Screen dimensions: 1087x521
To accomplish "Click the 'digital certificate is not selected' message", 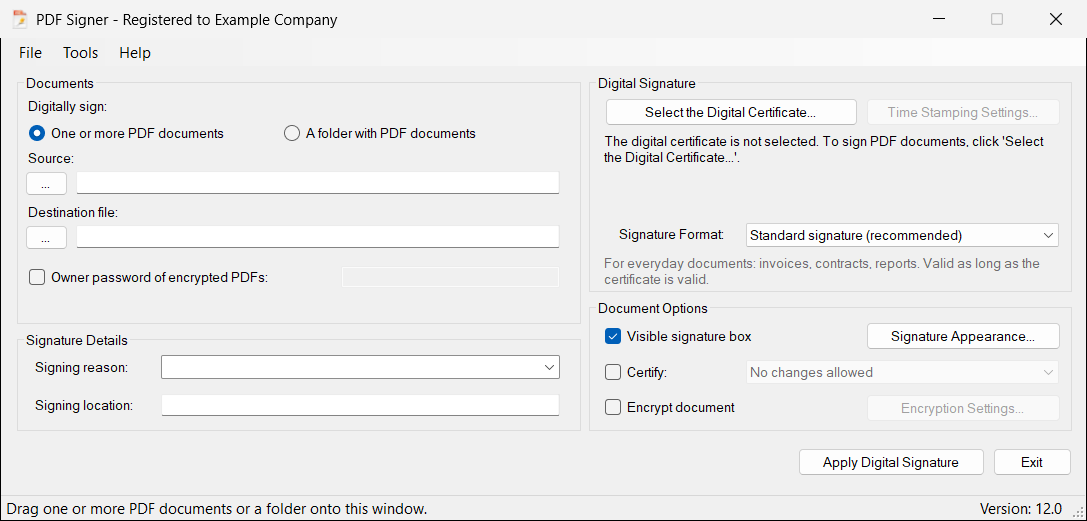I will tap(824, 150).
